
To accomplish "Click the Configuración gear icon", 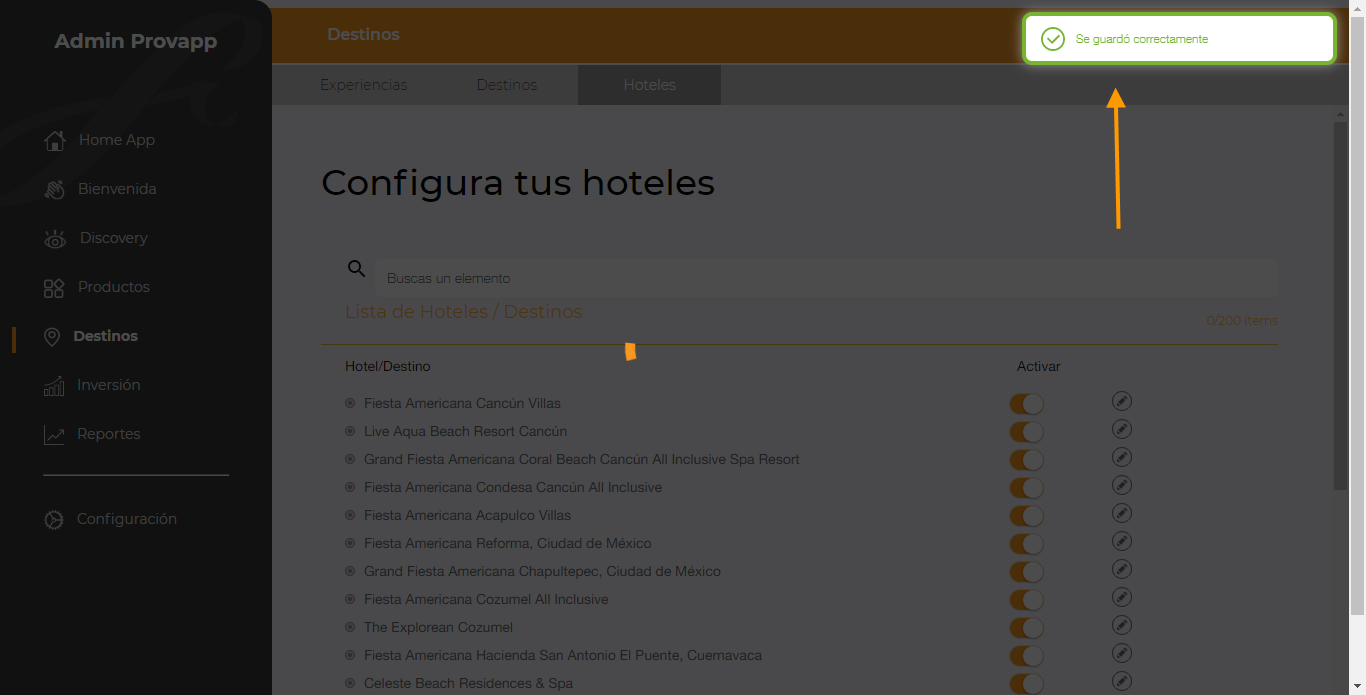I will pos(54,520).
